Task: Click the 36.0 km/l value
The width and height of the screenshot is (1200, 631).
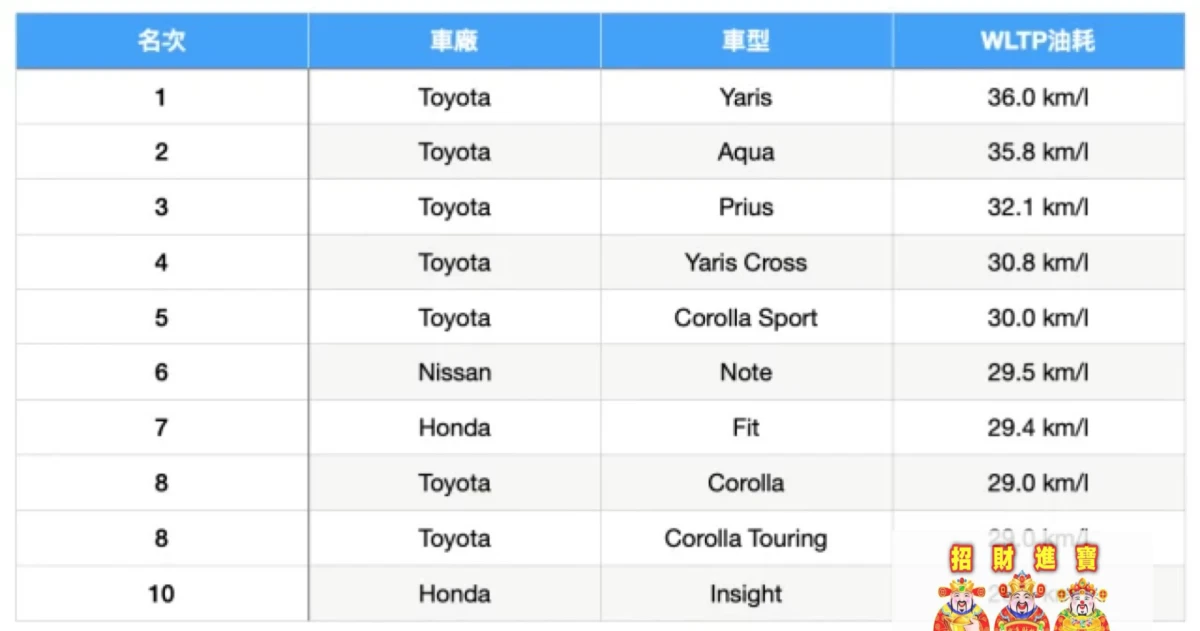Action: tap(1038, 97)
